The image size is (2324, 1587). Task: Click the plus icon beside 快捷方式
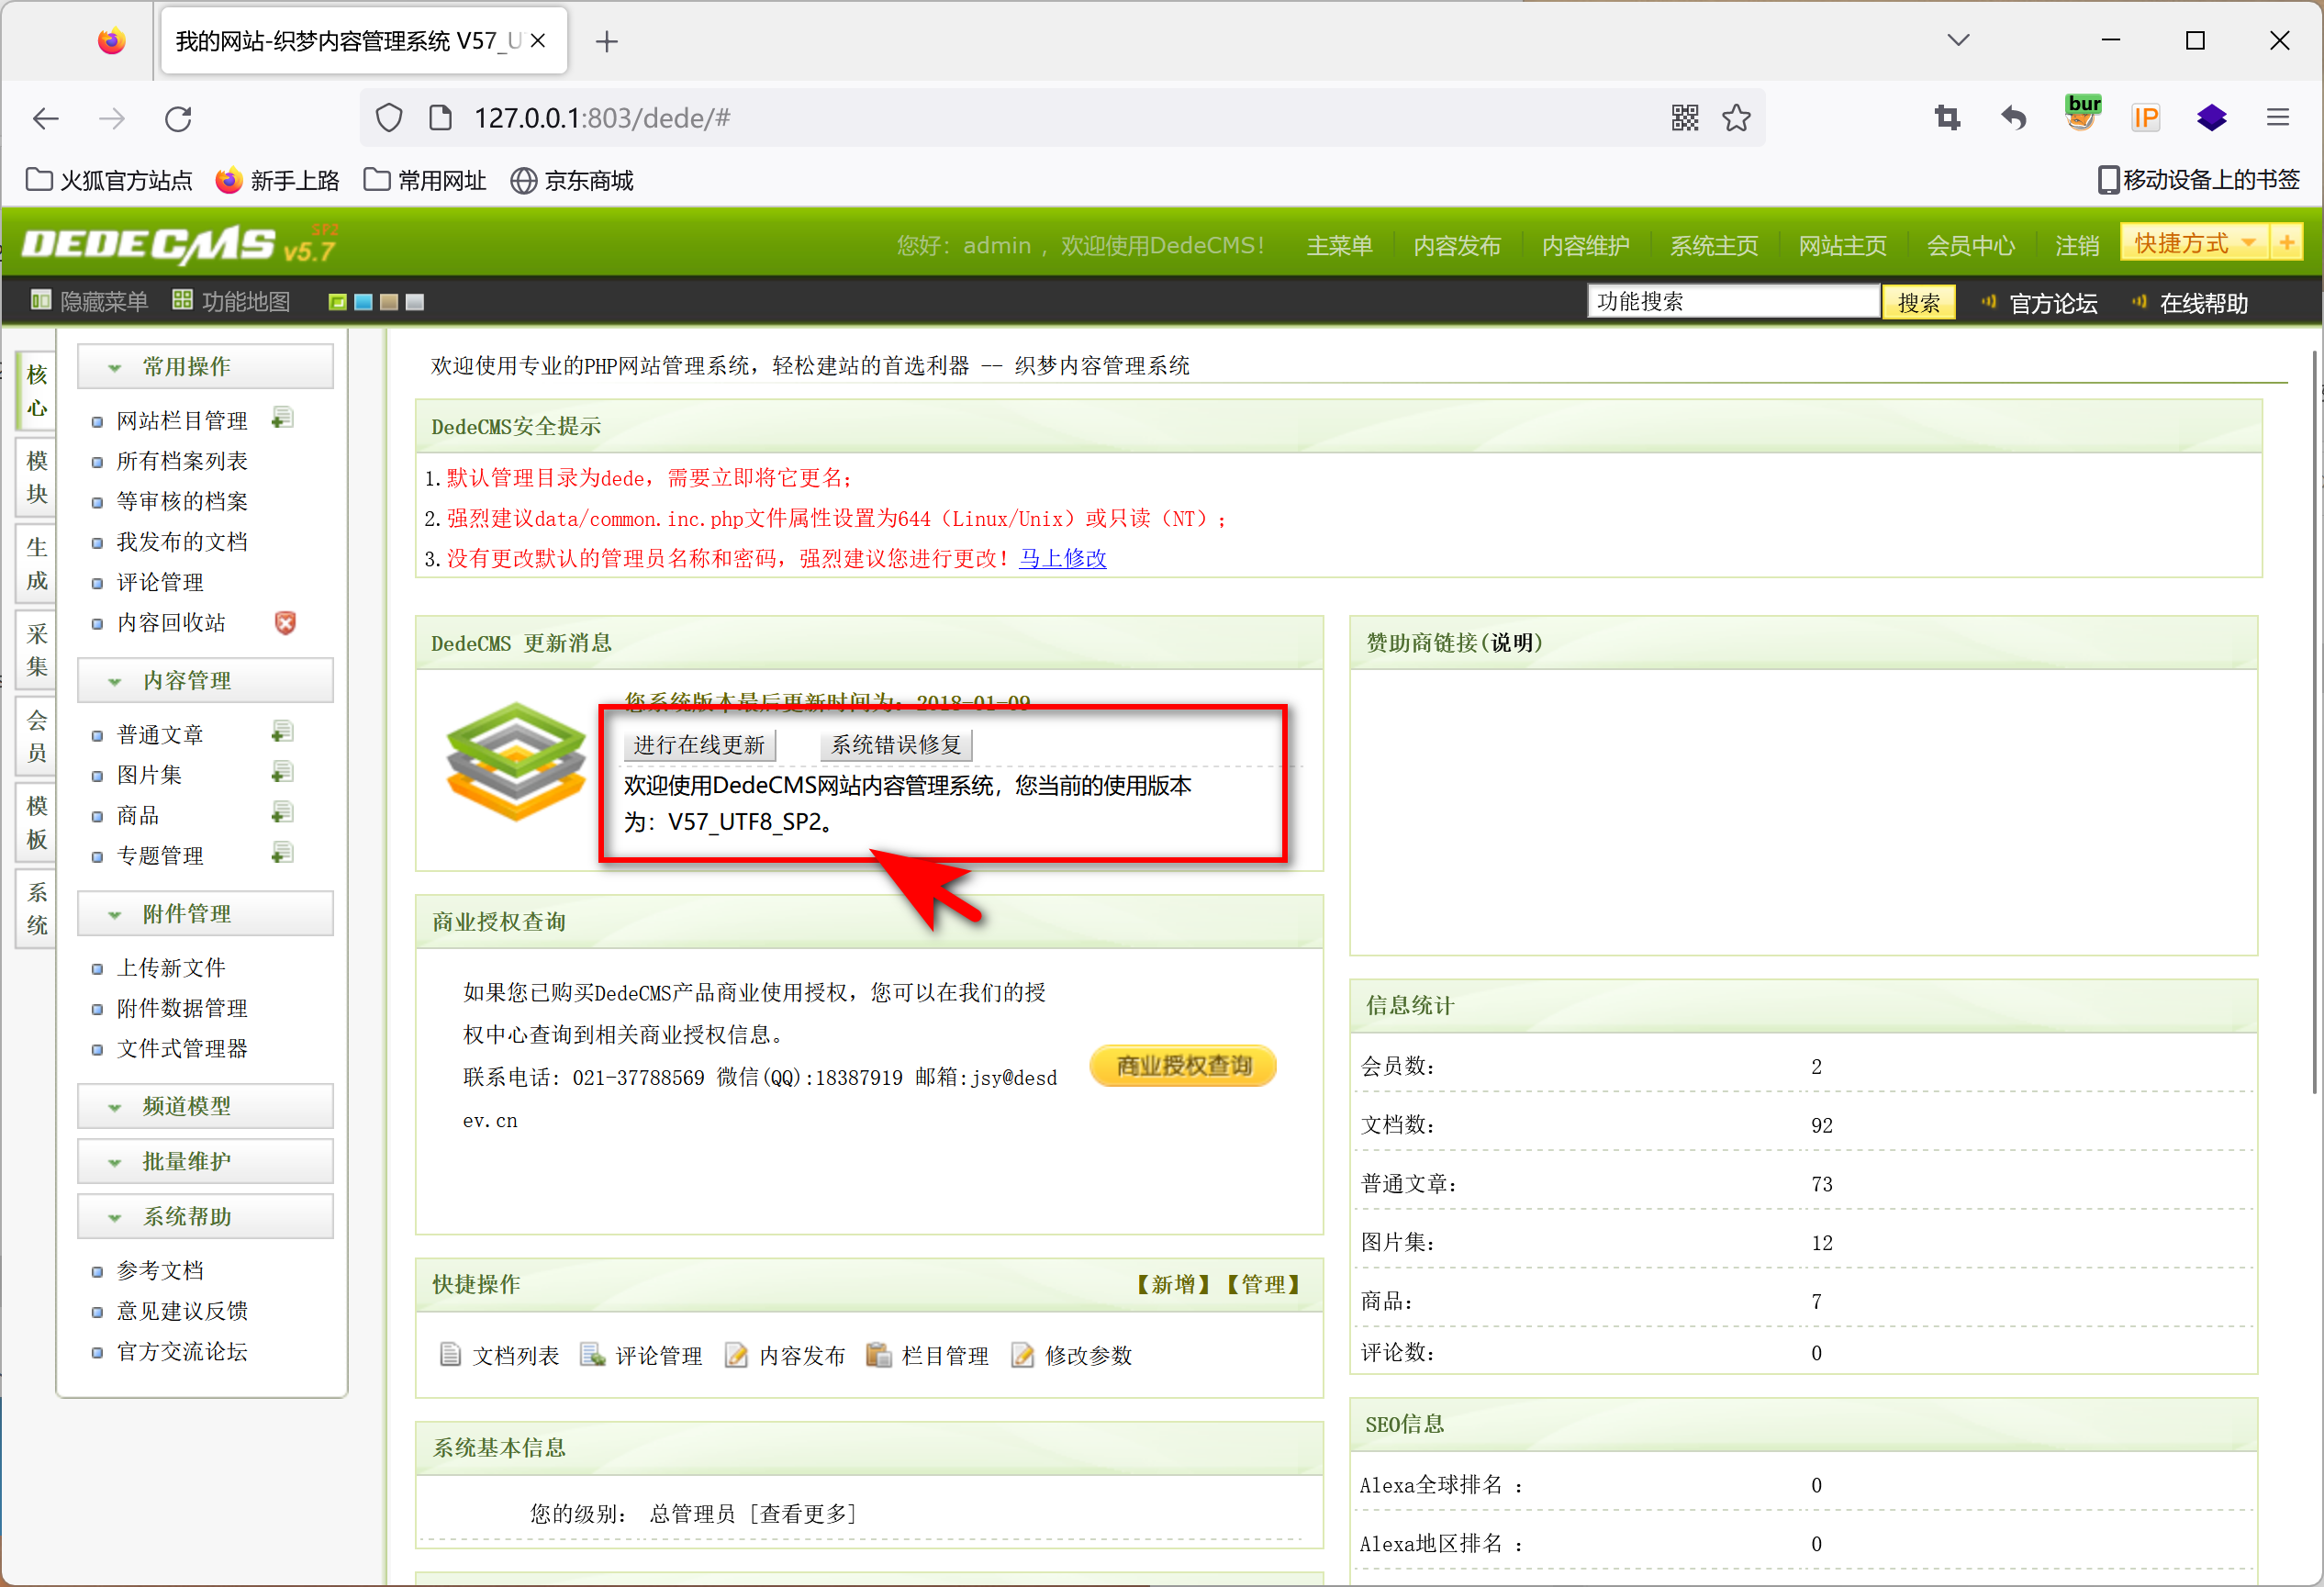(x=2286, y=243)
